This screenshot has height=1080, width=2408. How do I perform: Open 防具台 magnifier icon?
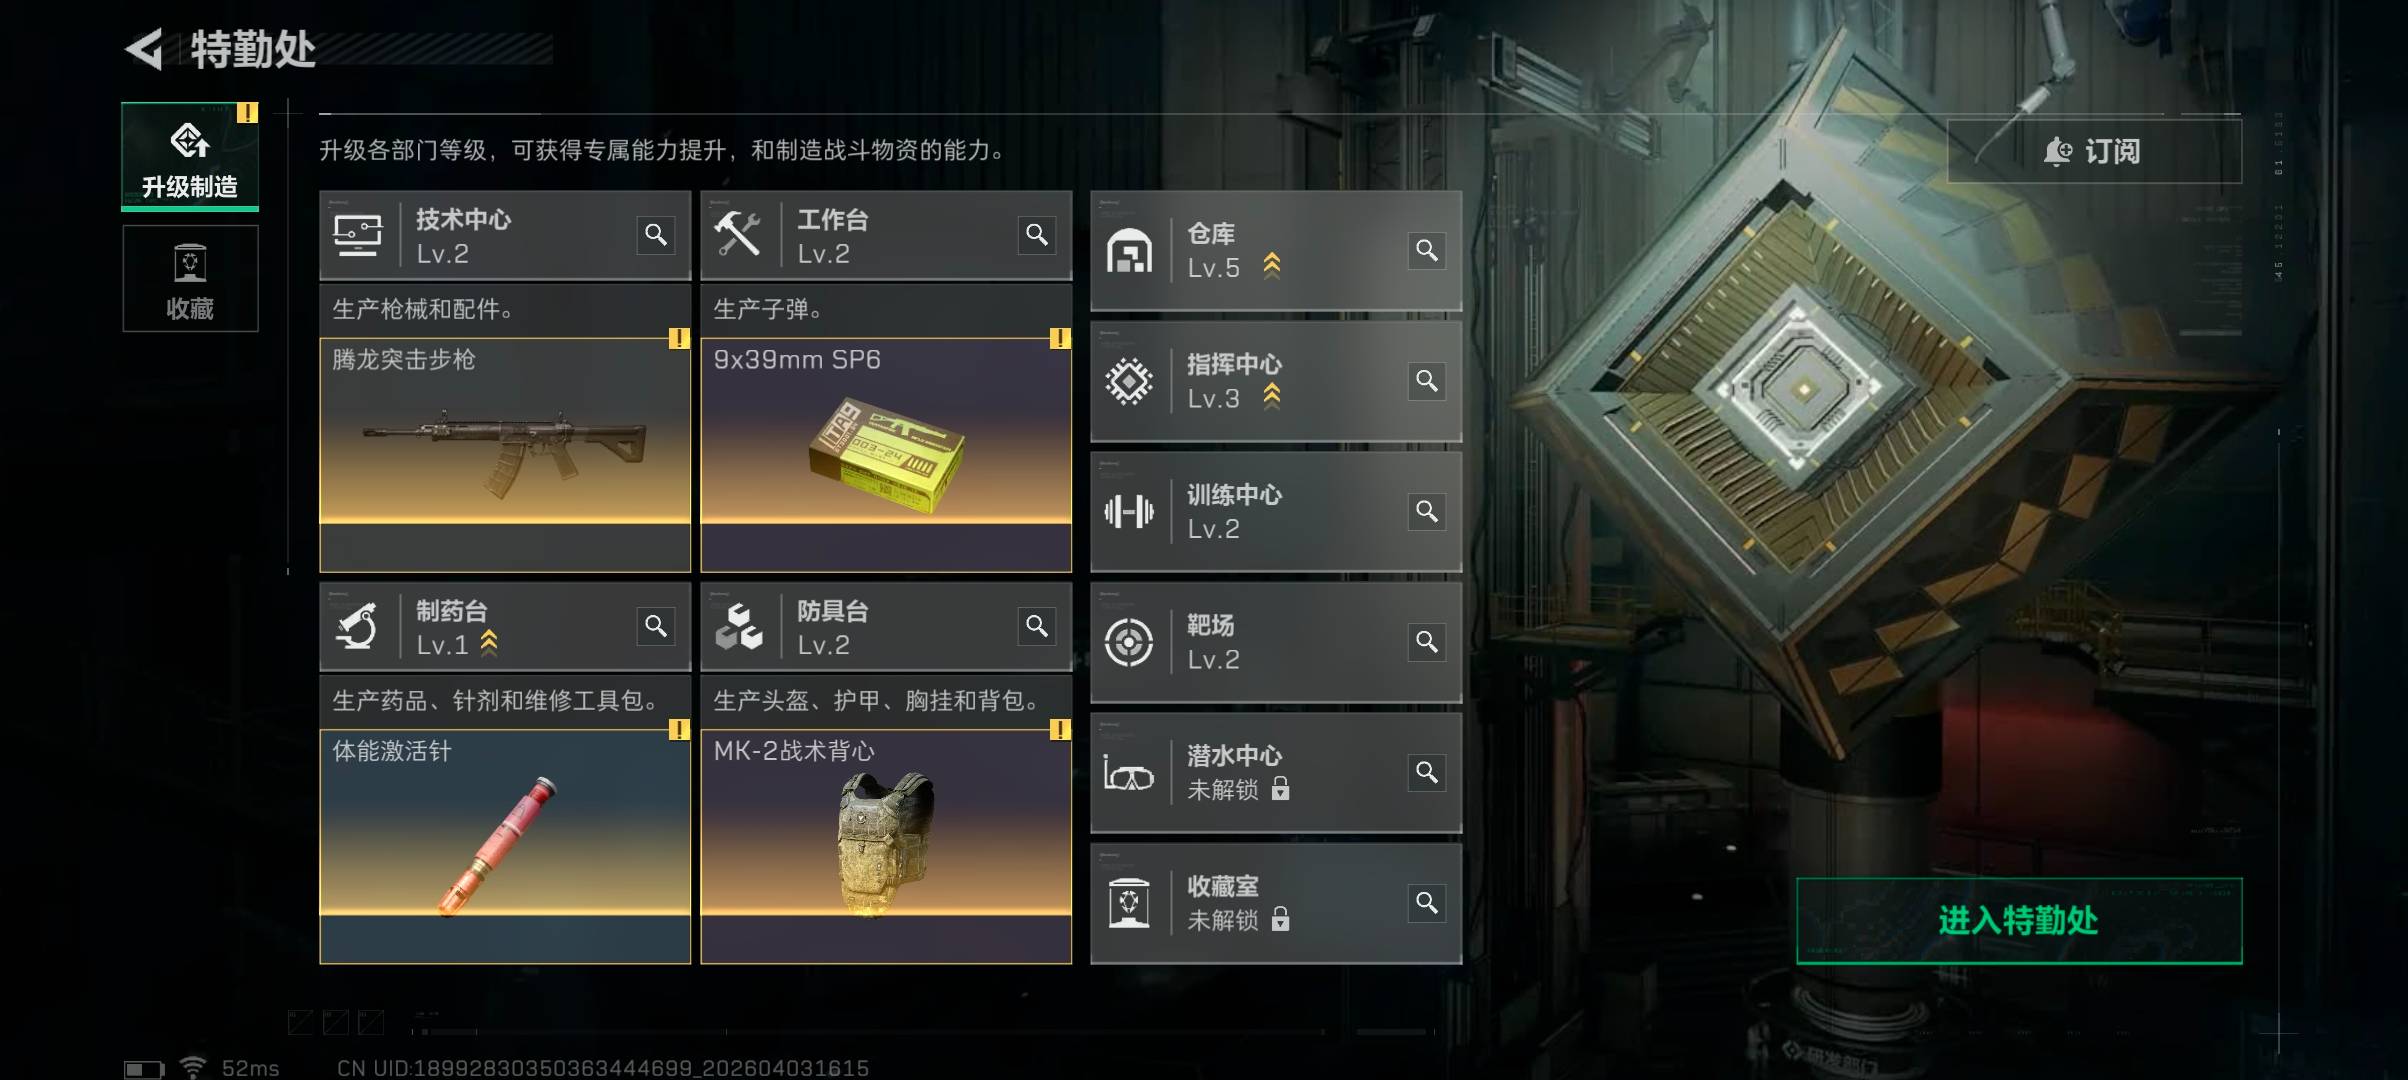coord(1037,626)
